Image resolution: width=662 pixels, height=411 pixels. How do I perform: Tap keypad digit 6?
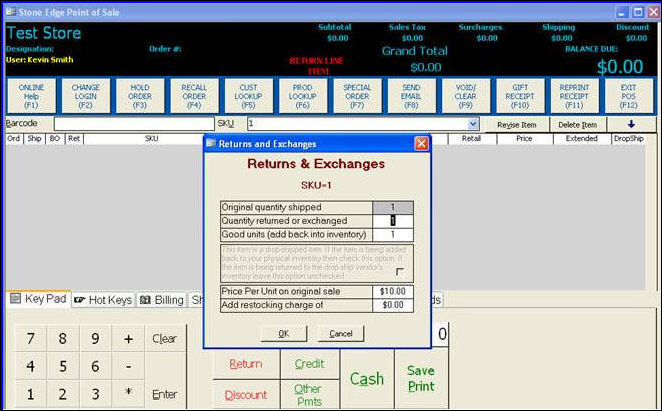pos(95,366)
